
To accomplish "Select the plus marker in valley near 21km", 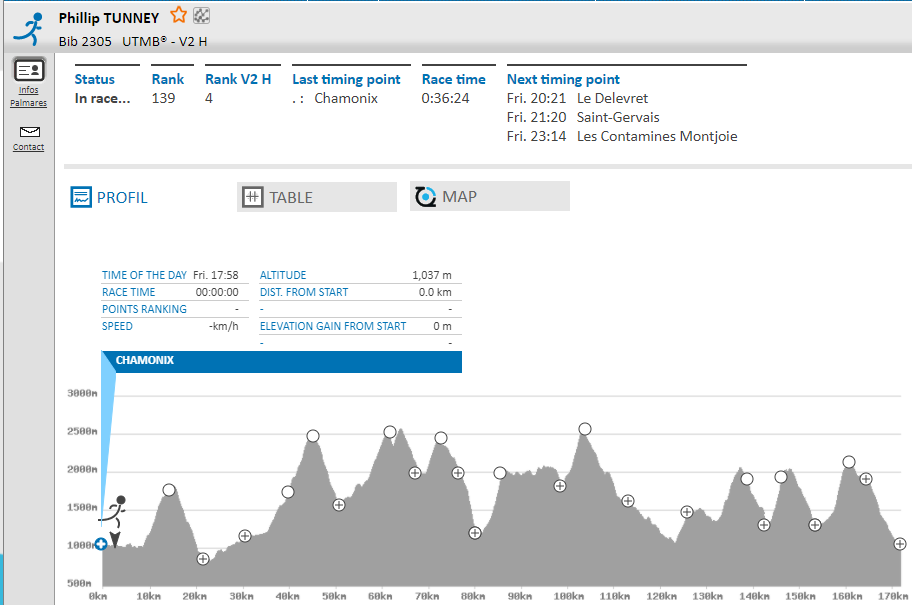I will (203, 559).
